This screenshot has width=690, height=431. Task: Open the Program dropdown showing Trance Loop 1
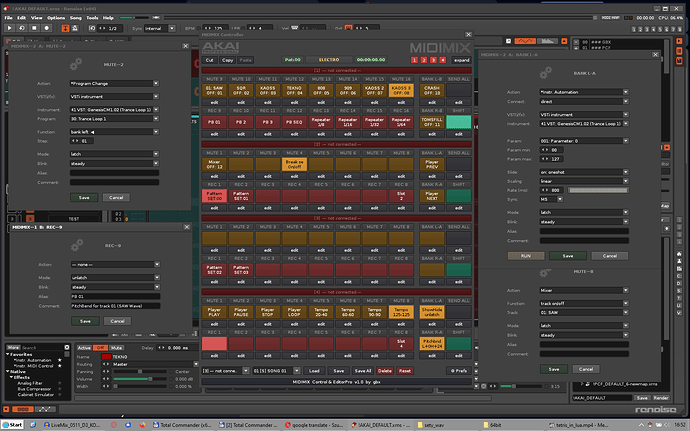[114, 119]
